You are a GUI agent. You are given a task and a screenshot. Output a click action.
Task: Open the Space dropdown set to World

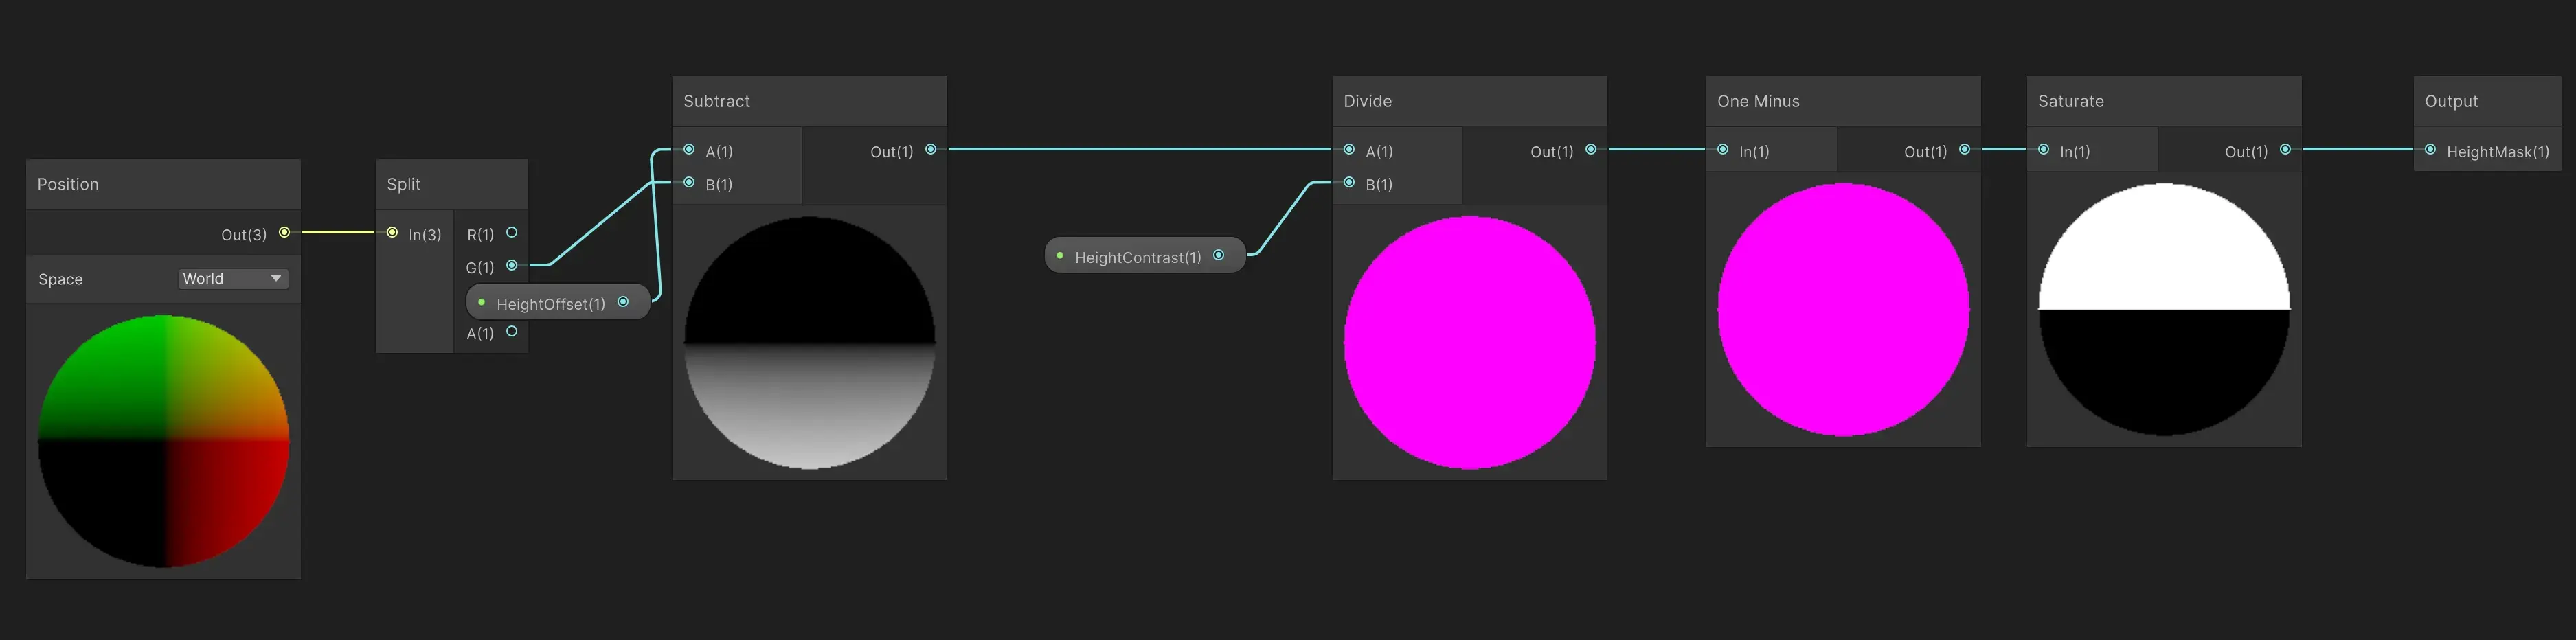[x=233, y=279]
